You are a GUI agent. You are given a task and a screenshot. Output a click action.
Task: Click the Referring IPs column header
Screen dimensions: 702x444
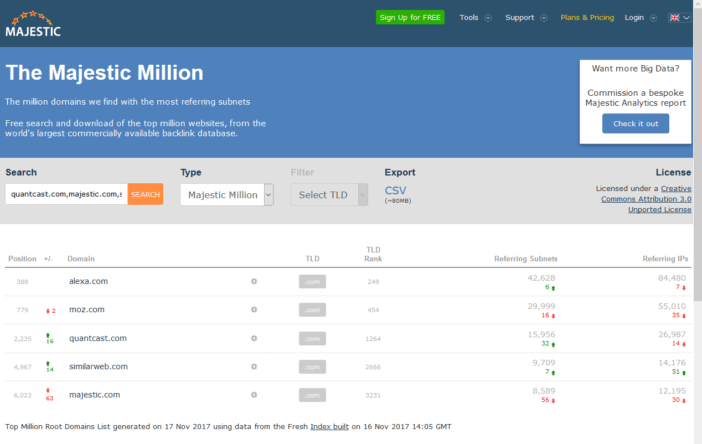(665, 259)
